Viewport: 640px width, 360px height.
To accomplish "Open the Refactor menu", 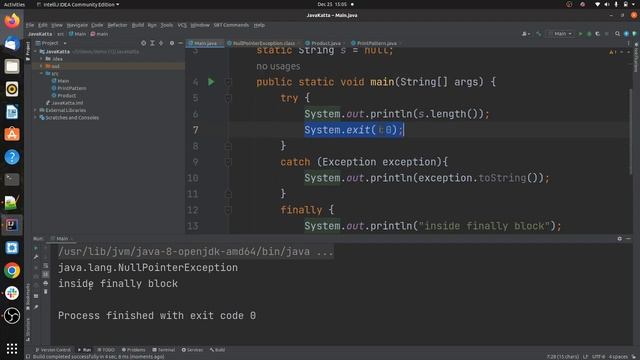I will [117, 25].
